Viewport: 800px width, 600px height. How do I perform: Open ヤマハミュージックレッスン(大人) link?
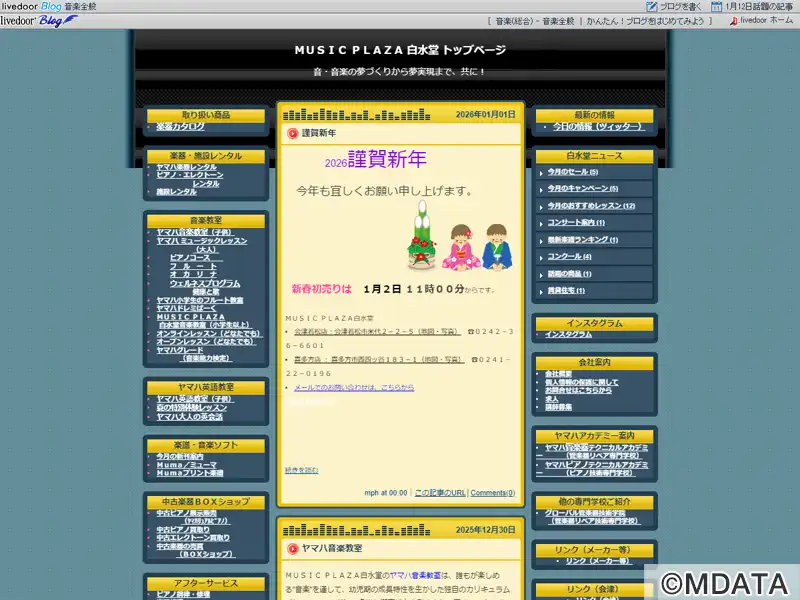click(202, 245)
